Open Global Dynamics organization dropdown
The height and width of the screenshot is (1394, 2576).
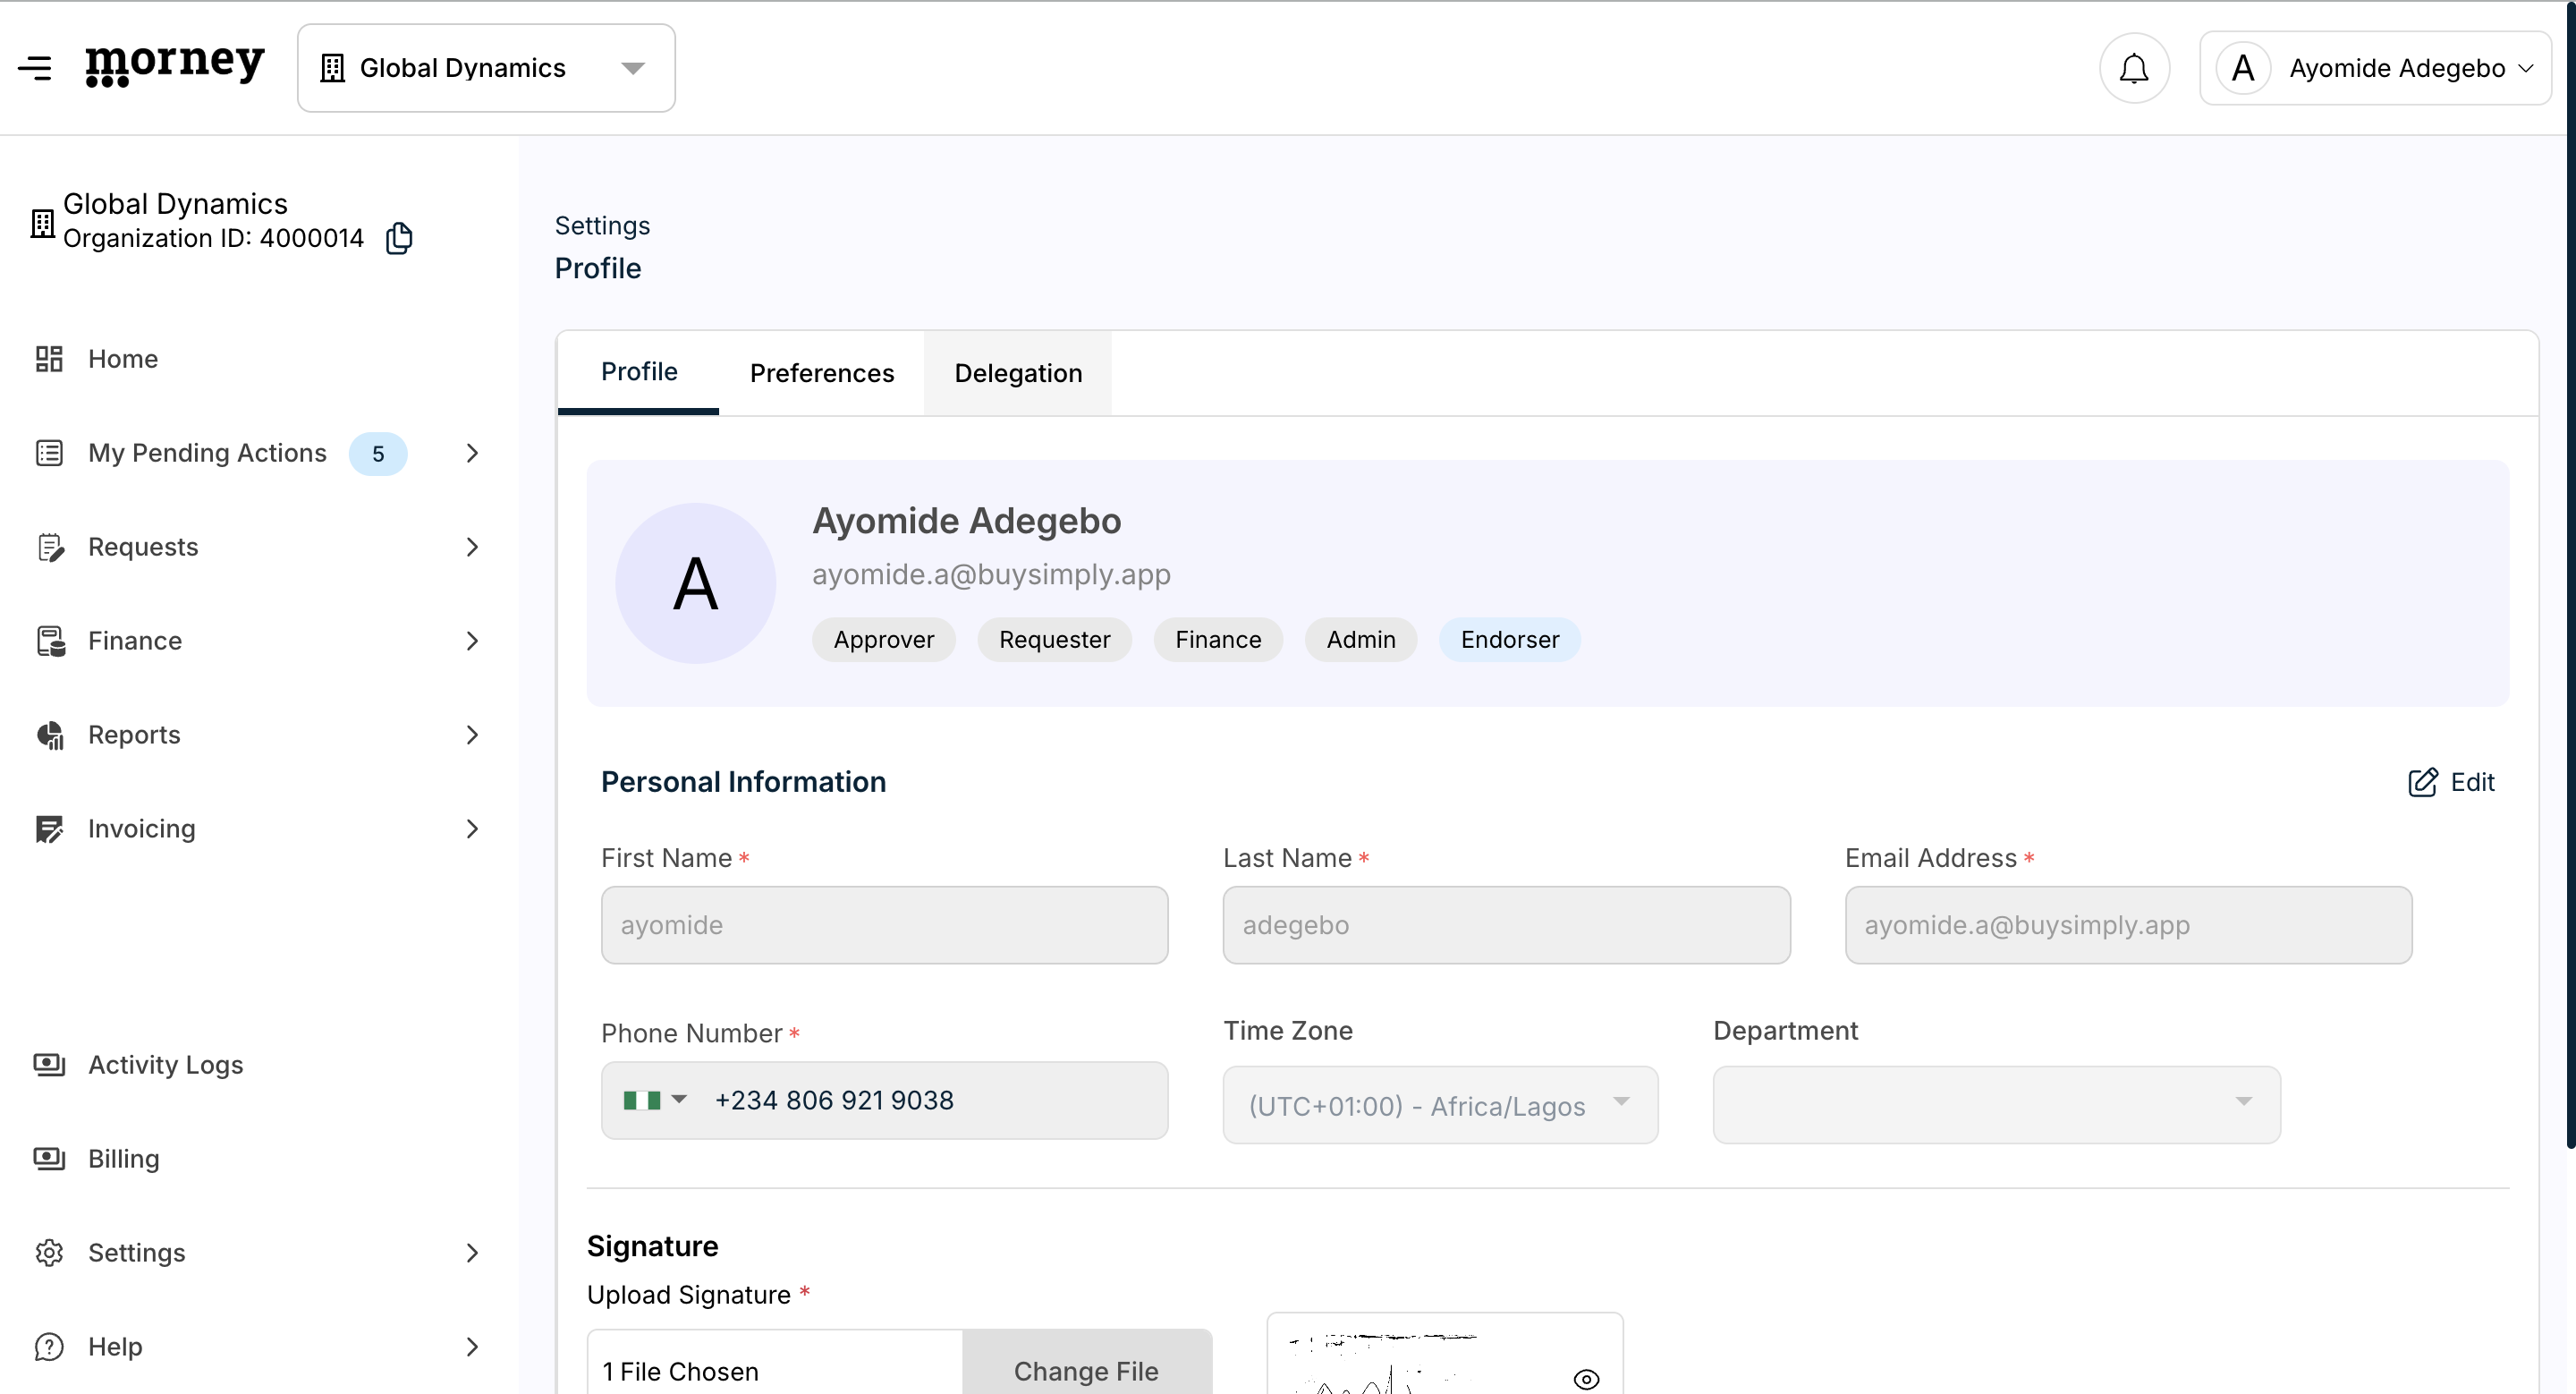(x=486, y=68)
